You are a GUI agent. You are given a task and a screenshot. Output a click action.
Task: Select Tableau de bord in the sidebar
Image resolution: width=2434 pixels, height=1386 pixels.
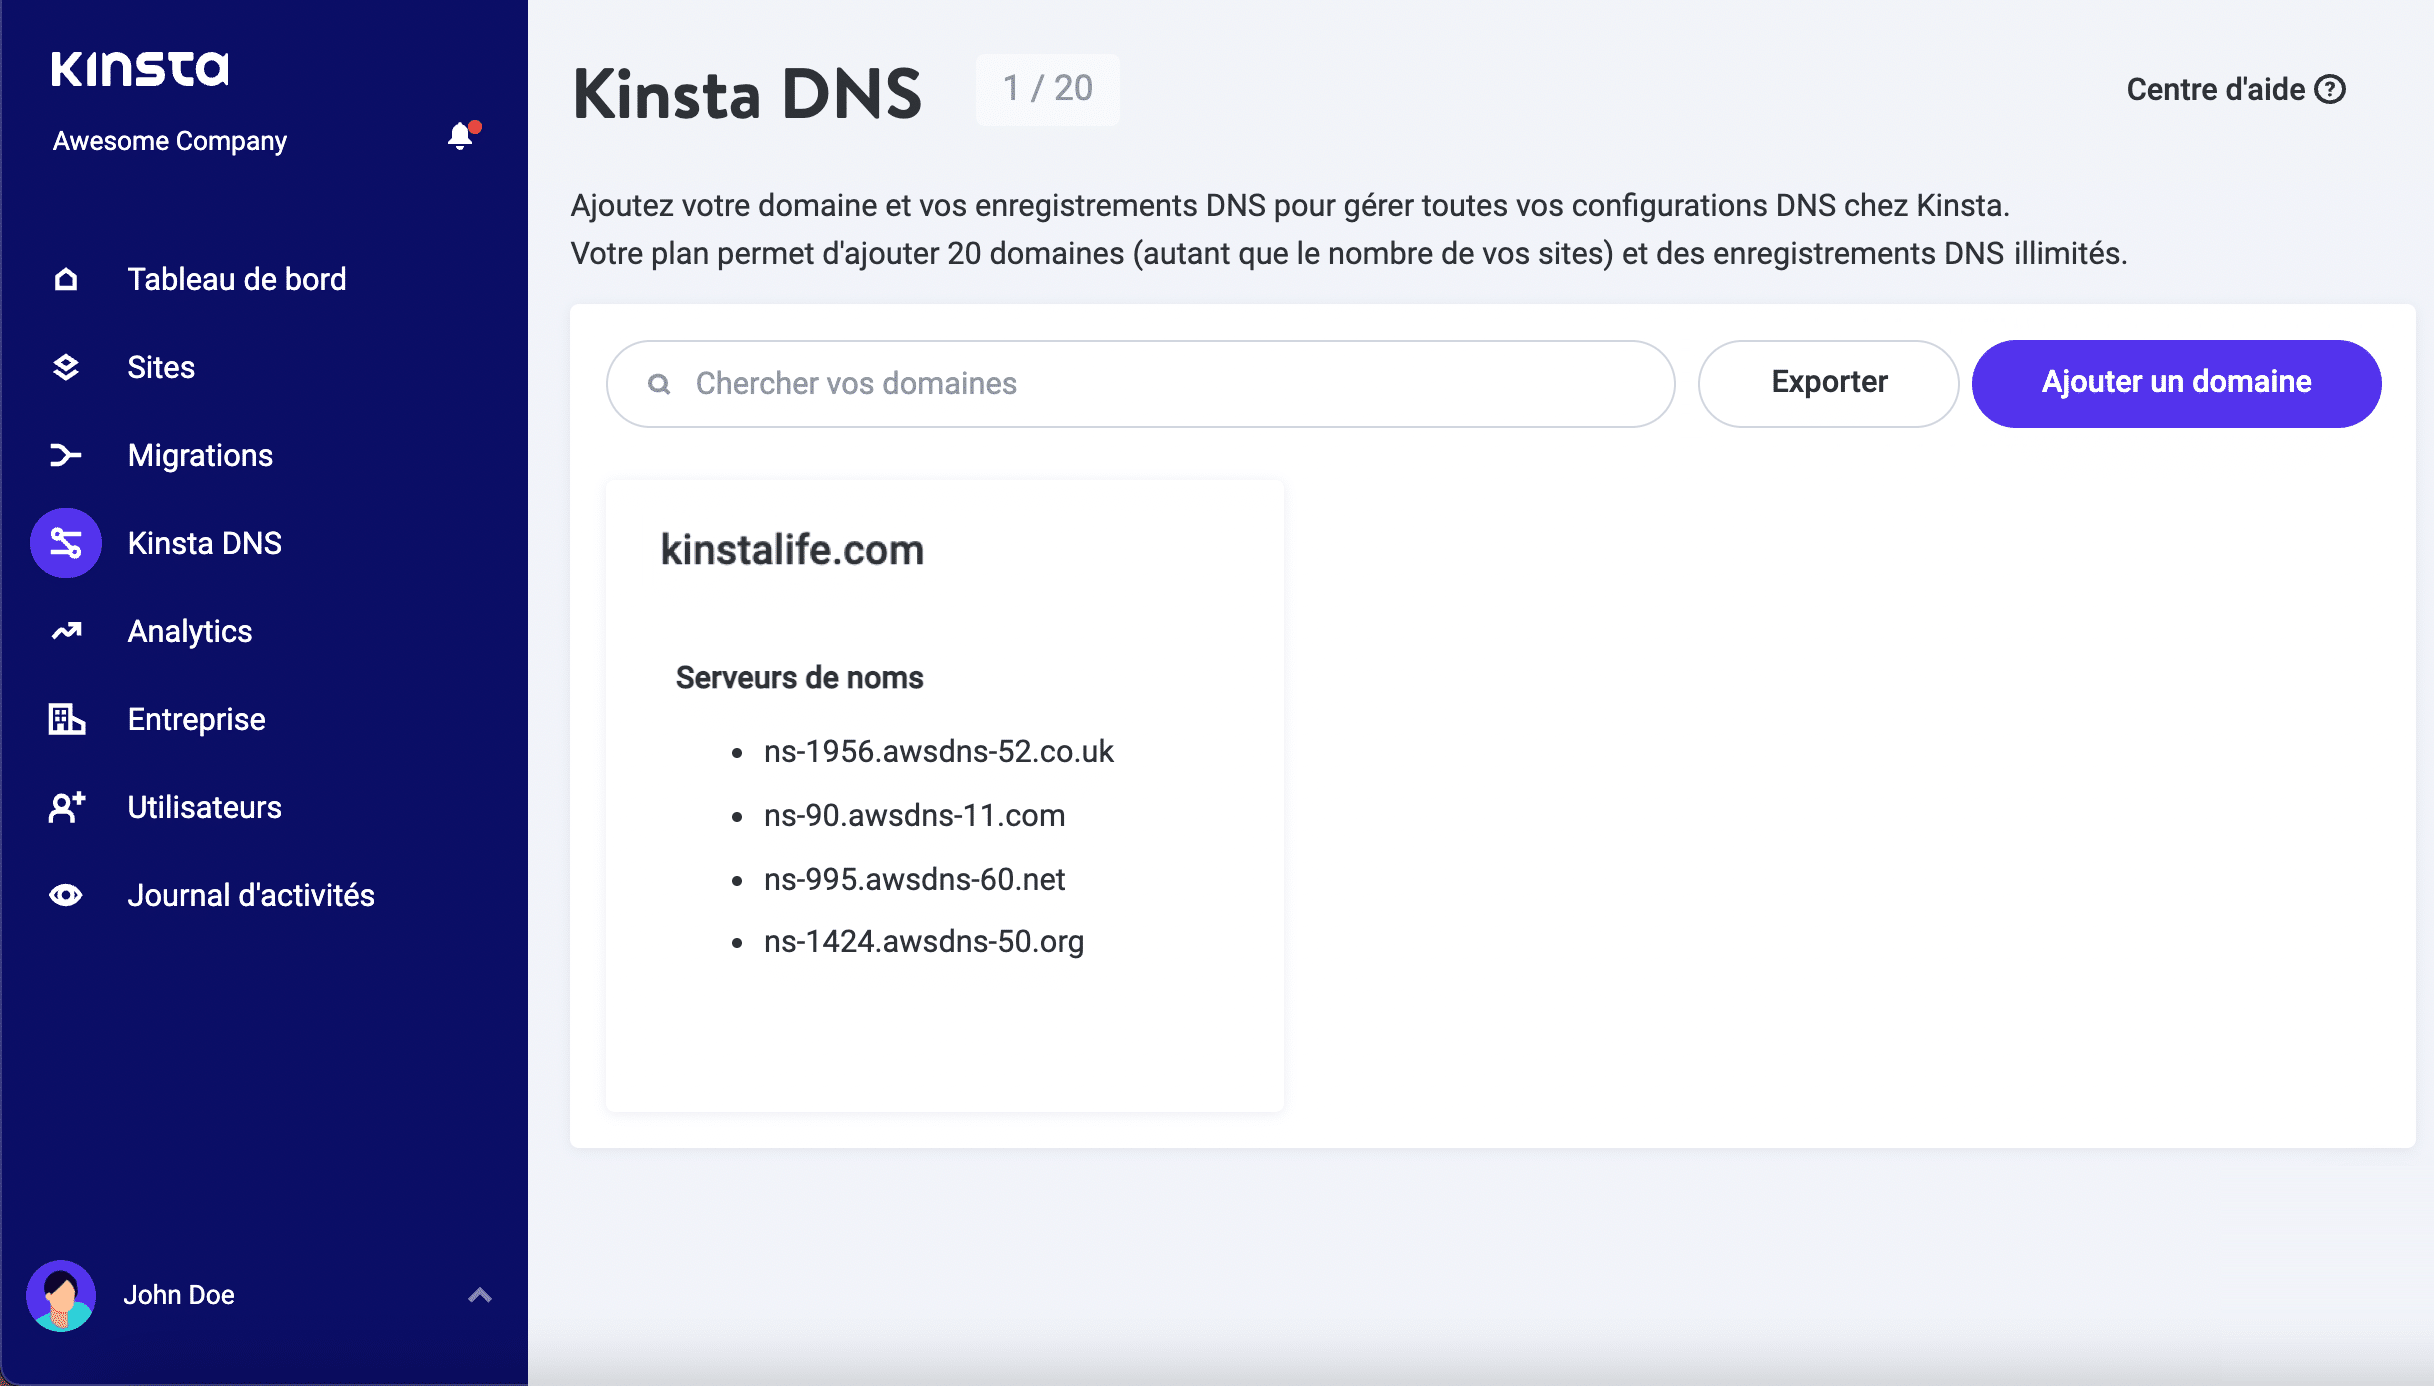[x=237, y=279]
